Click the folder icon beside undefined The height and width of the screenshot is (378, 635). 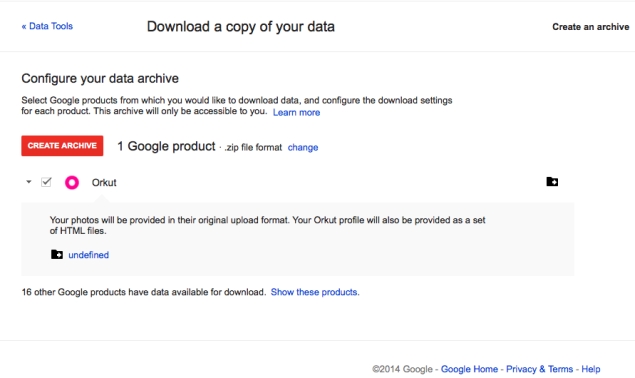click(57, 254)
